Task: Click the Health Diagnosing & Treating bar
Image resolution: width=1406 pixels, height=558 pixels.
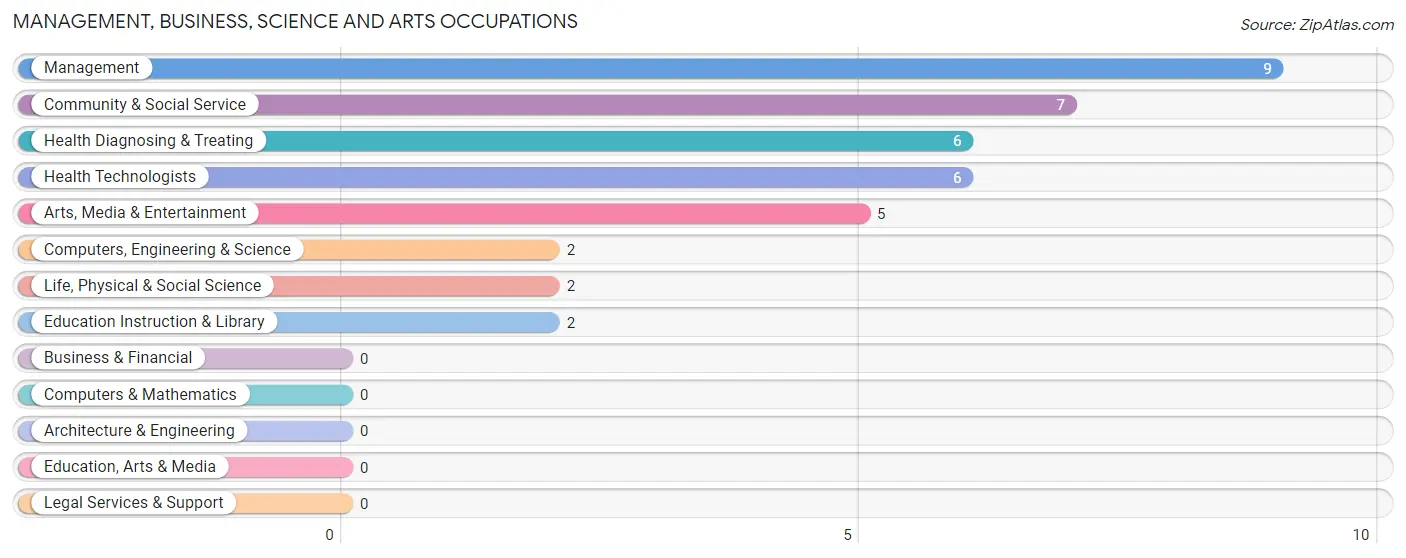Action: click(495, 141)
